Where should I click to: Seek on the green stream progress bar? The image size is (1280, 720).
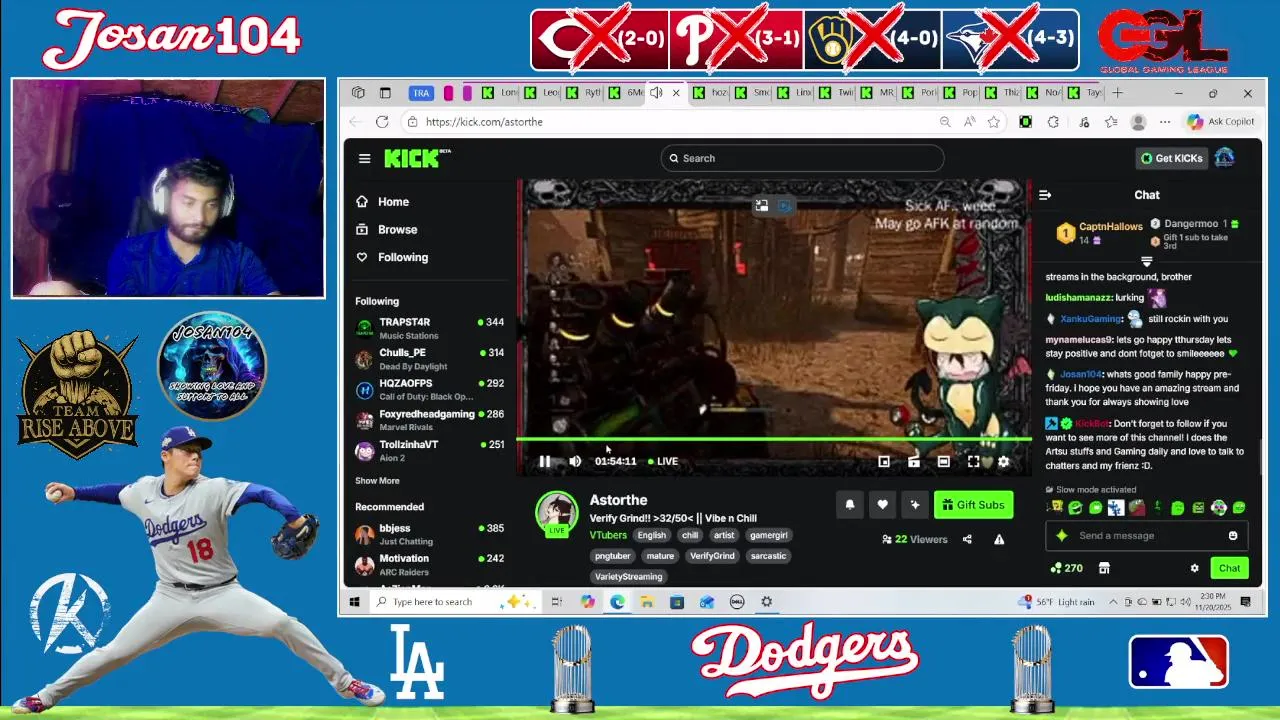tap(774, 439)
